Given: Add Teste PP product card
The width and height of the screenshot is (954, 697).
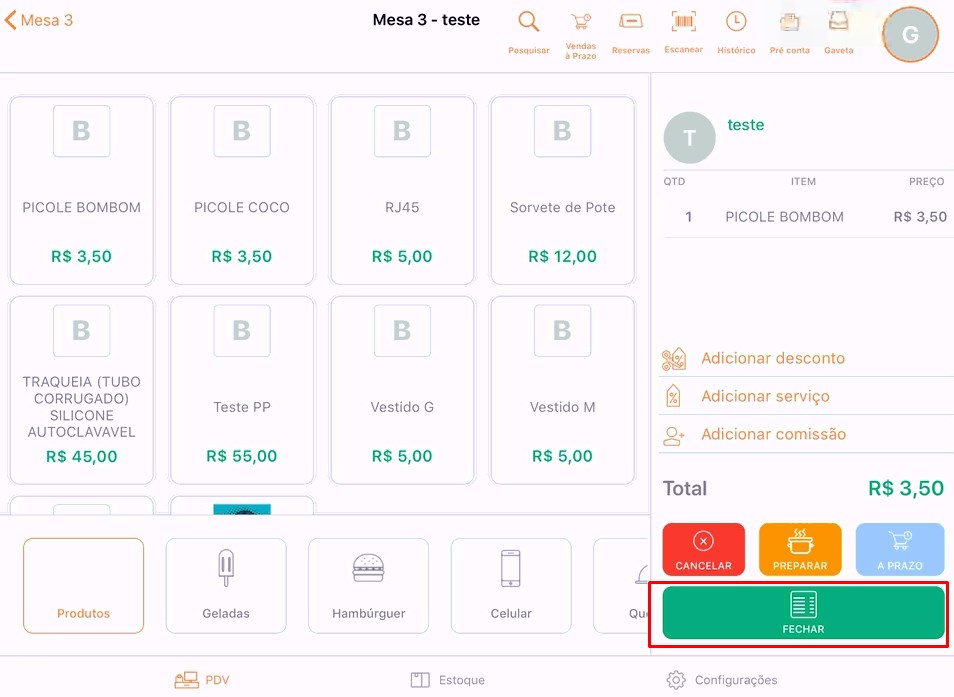Looking at the screenshot, I should 242,390.
